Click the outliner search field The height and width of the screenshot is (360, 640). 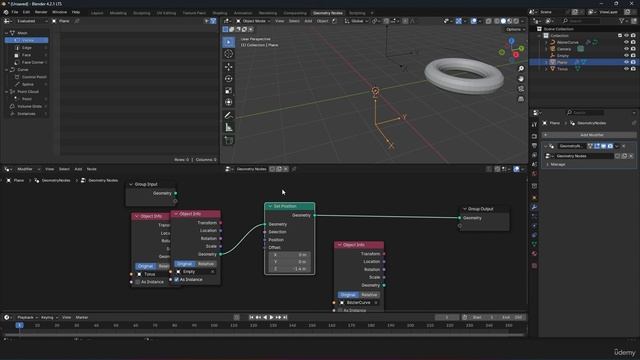pos(581,21)
